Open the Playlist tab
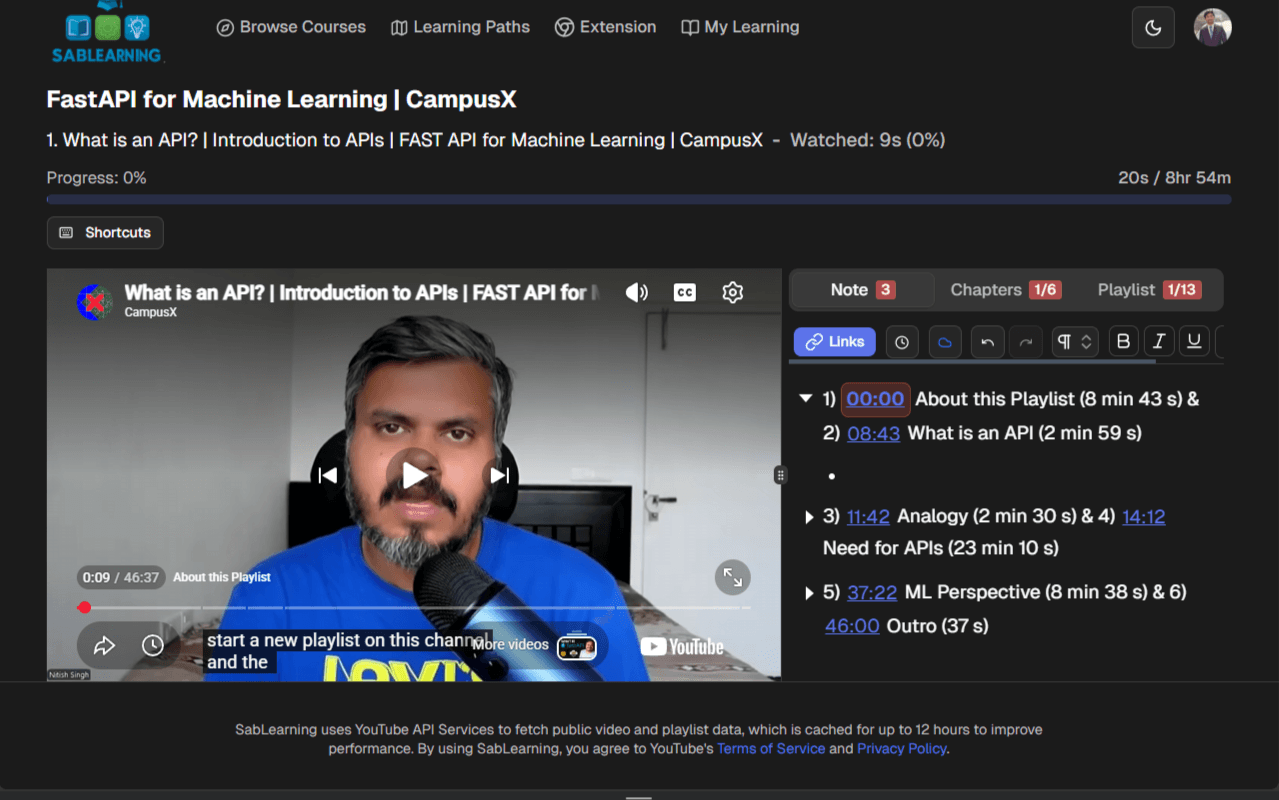 (x=1146, y=289)
